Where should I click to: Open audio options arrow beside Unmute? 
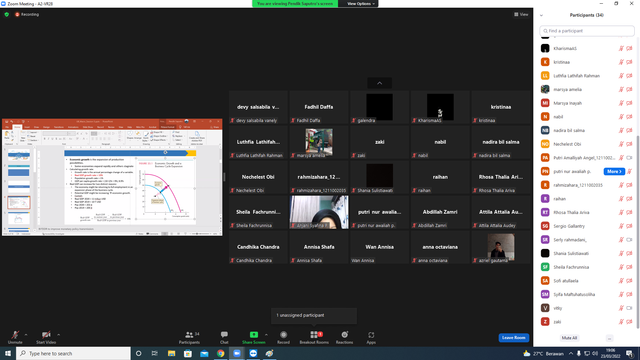point(26,335)
